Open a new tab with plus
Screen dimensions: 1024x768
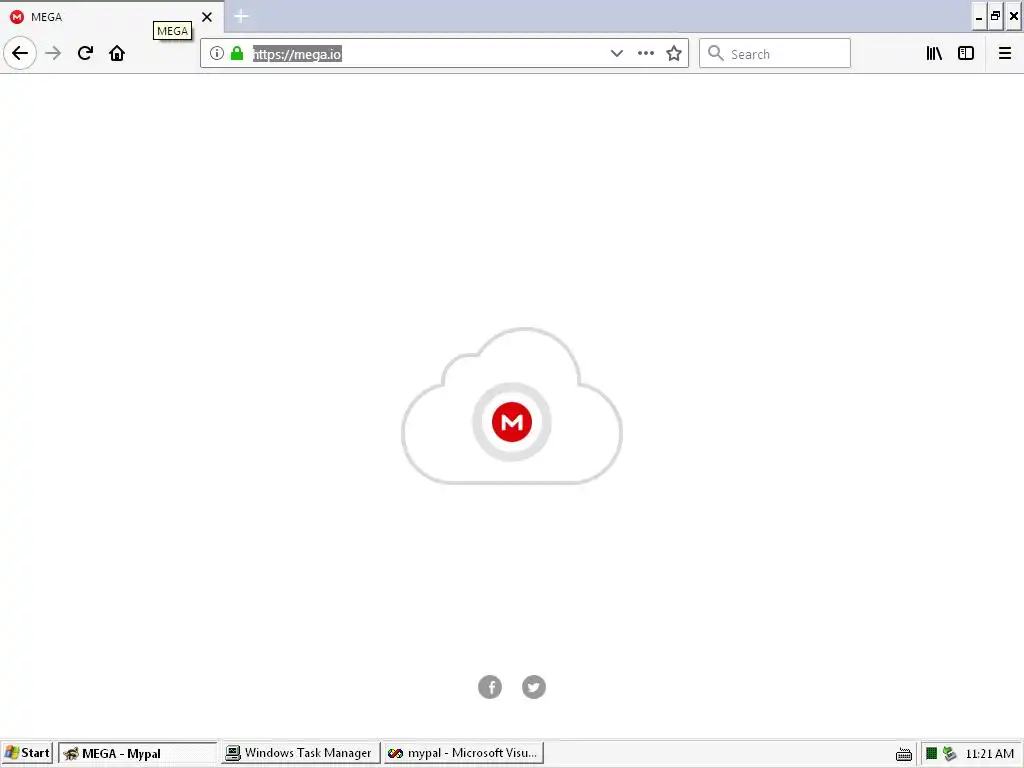(241, 16)
